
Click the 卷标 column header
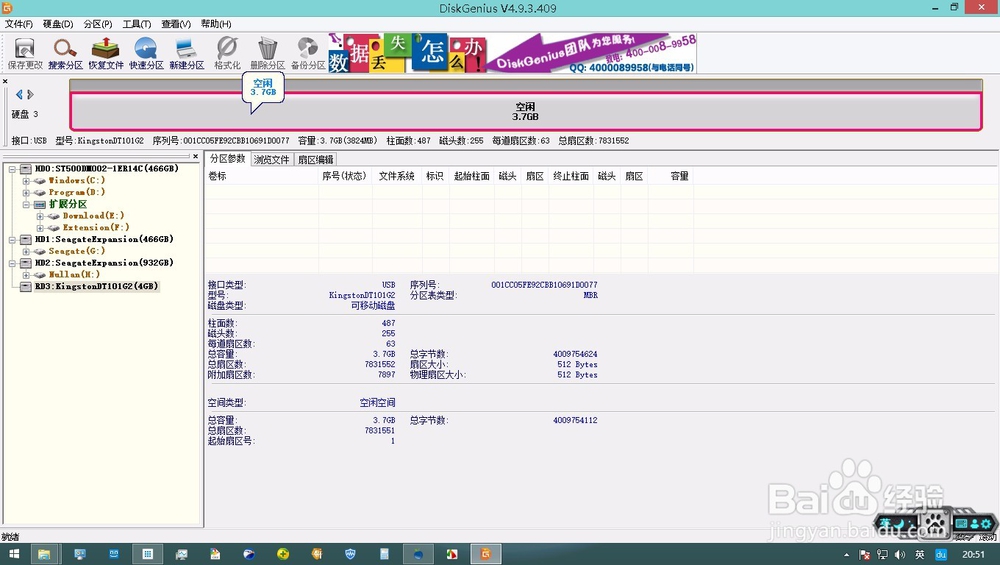(x=262, y=176)
